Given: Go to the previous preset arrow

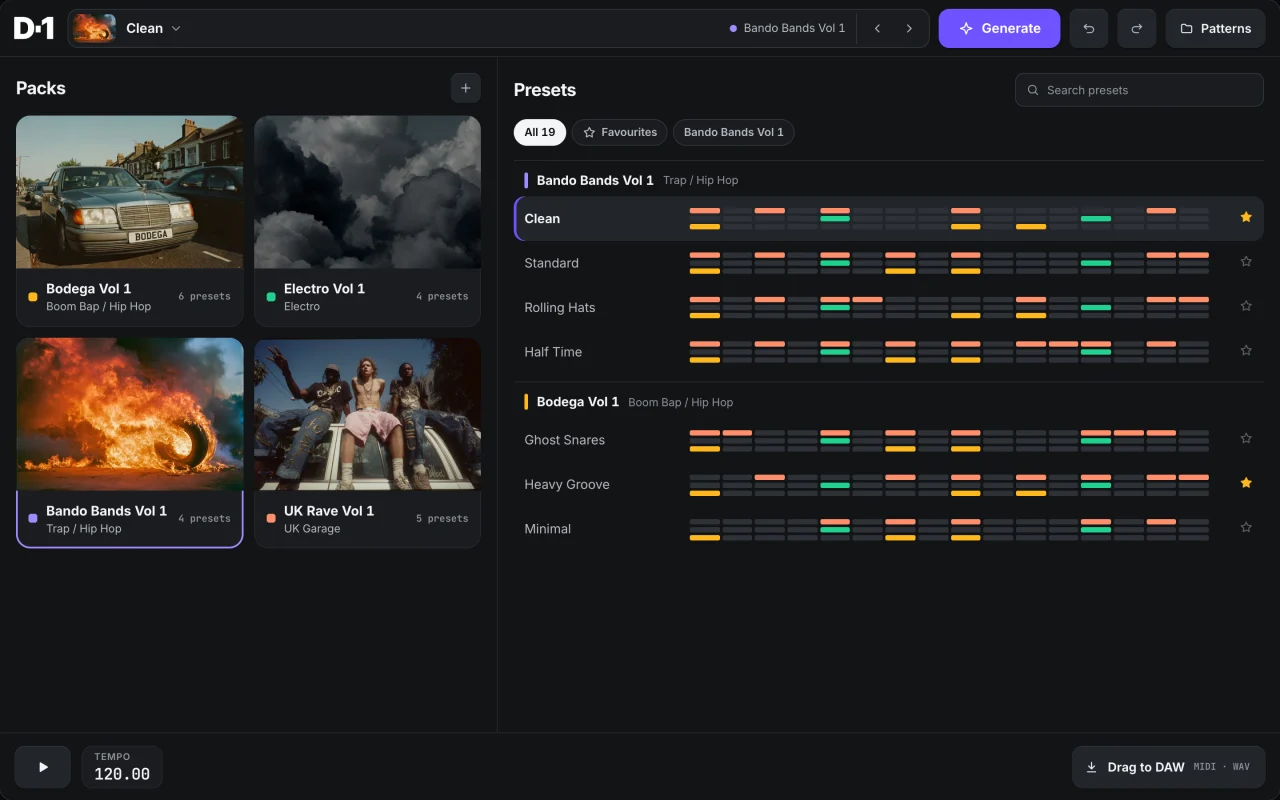Looking at the screenshot, I should click(877, 28).
